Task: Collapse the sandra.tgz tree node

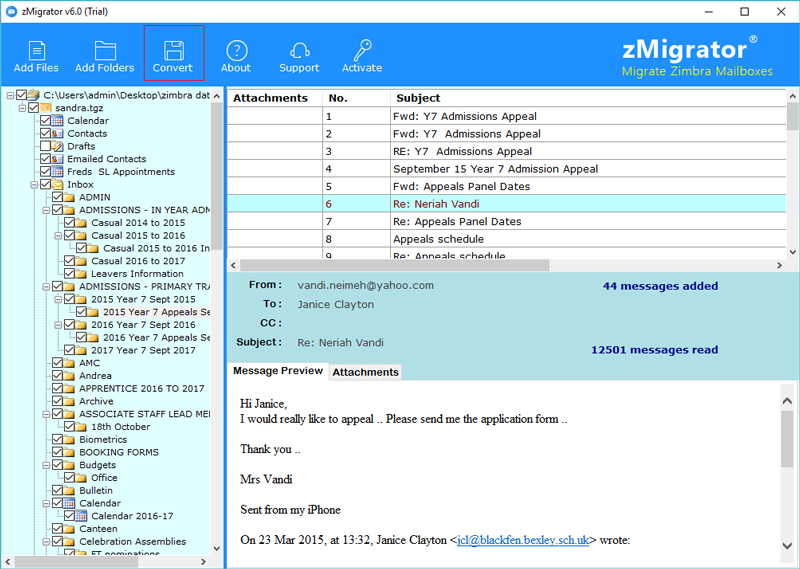Action: click(22, 108)
